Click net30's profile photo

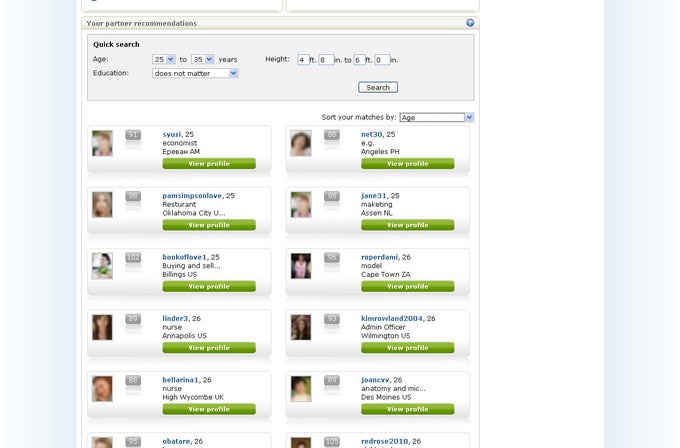pos(301,143)
